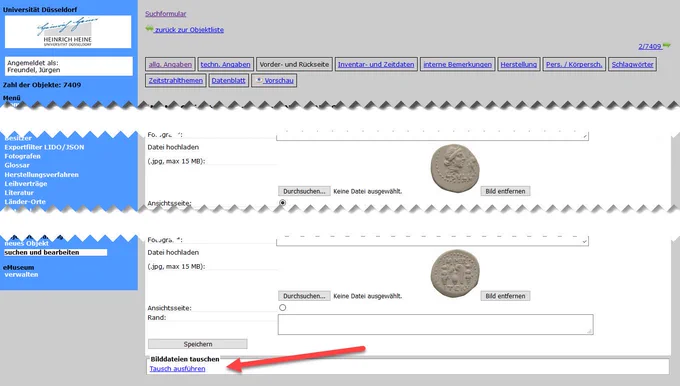Image resolution: width=680 pixels, height=386 pixels.
Task: Switch to the allg. Angaben tab
Action: (x=170, y=64)
